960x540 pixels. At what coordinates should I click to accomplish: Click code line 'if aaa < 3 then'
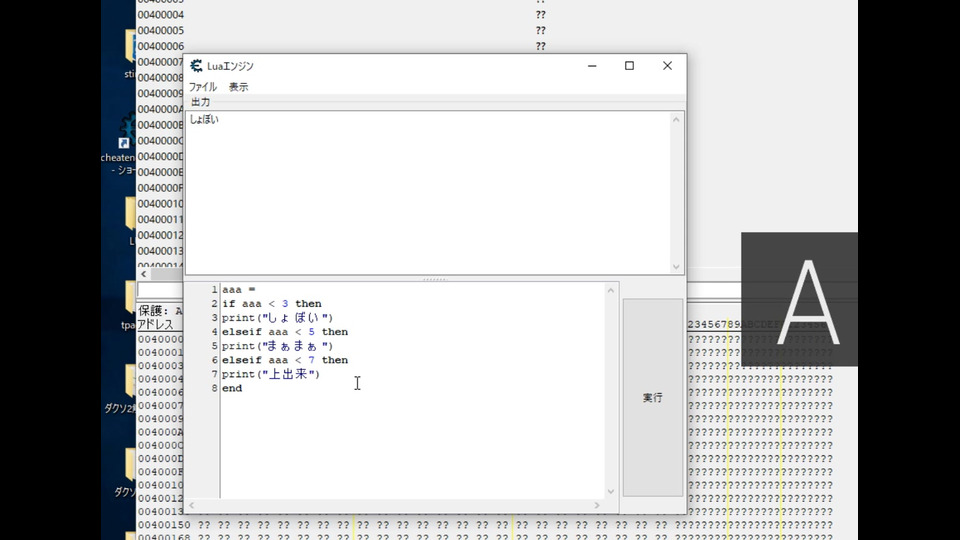coord(272,304)
